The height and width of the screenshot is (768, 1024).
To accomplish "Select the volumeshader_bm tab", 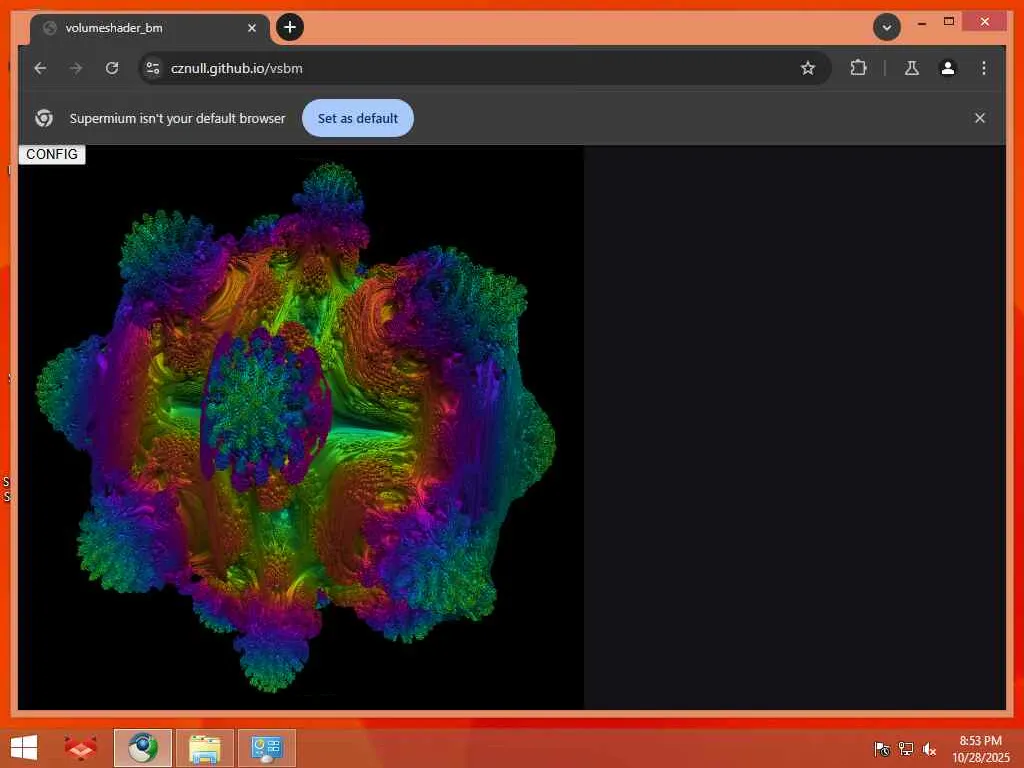I will point(150,29).
